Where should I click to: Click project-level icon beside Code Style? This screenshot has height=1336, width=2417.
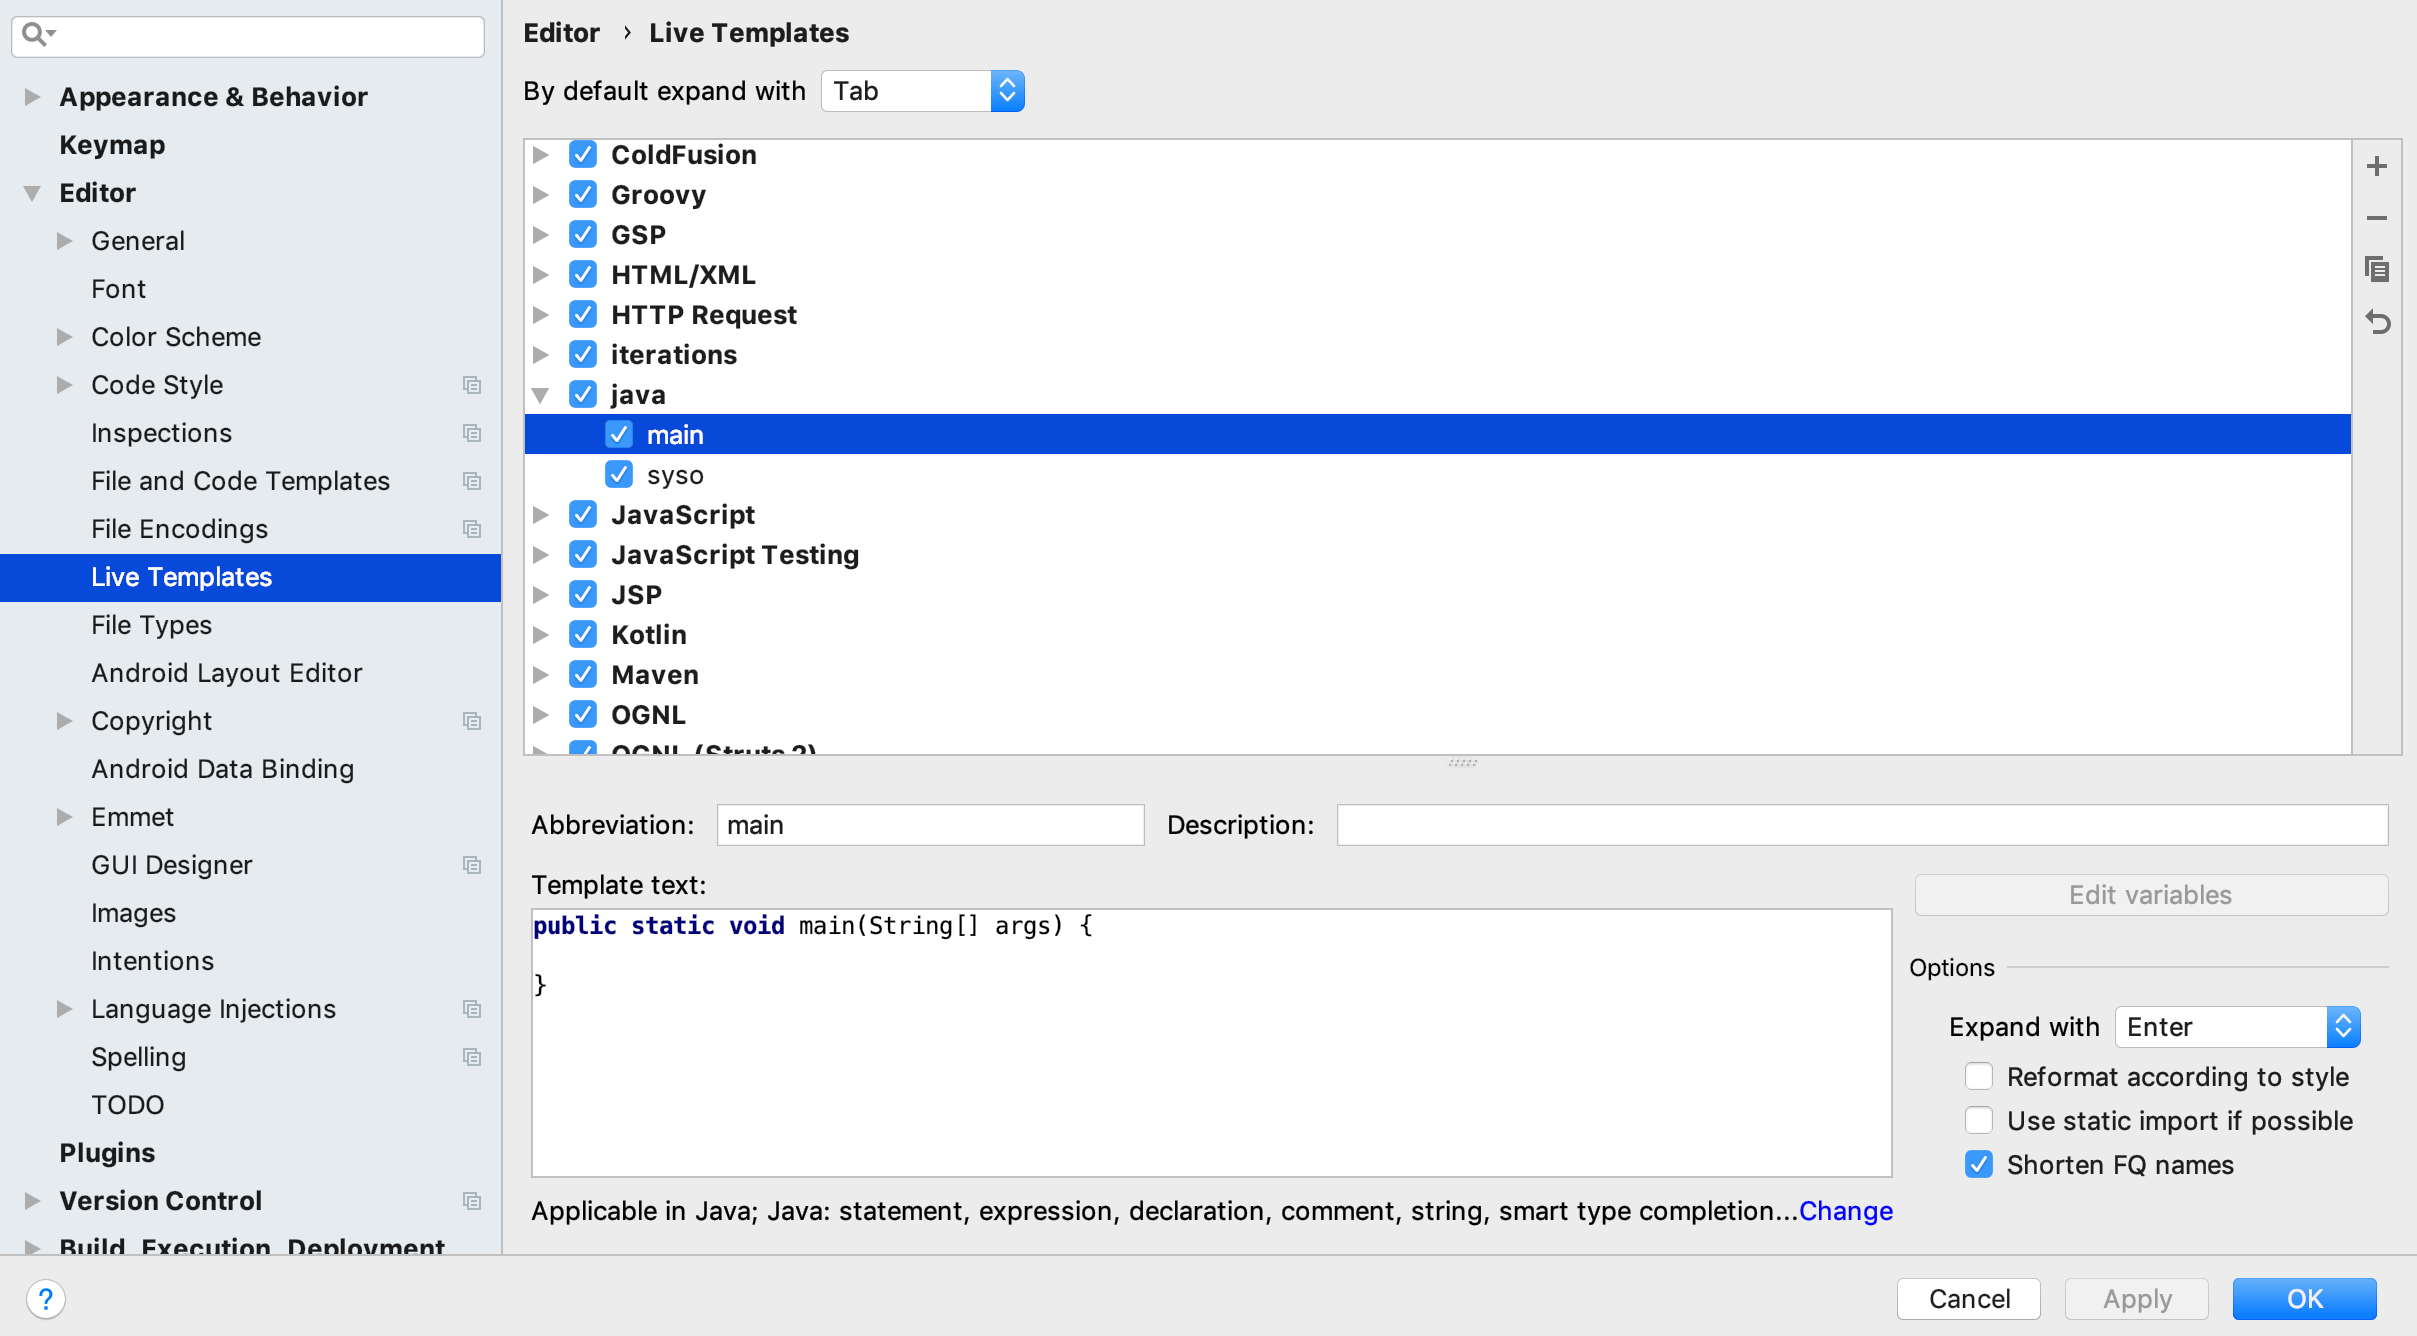click(x=472, y=385)
